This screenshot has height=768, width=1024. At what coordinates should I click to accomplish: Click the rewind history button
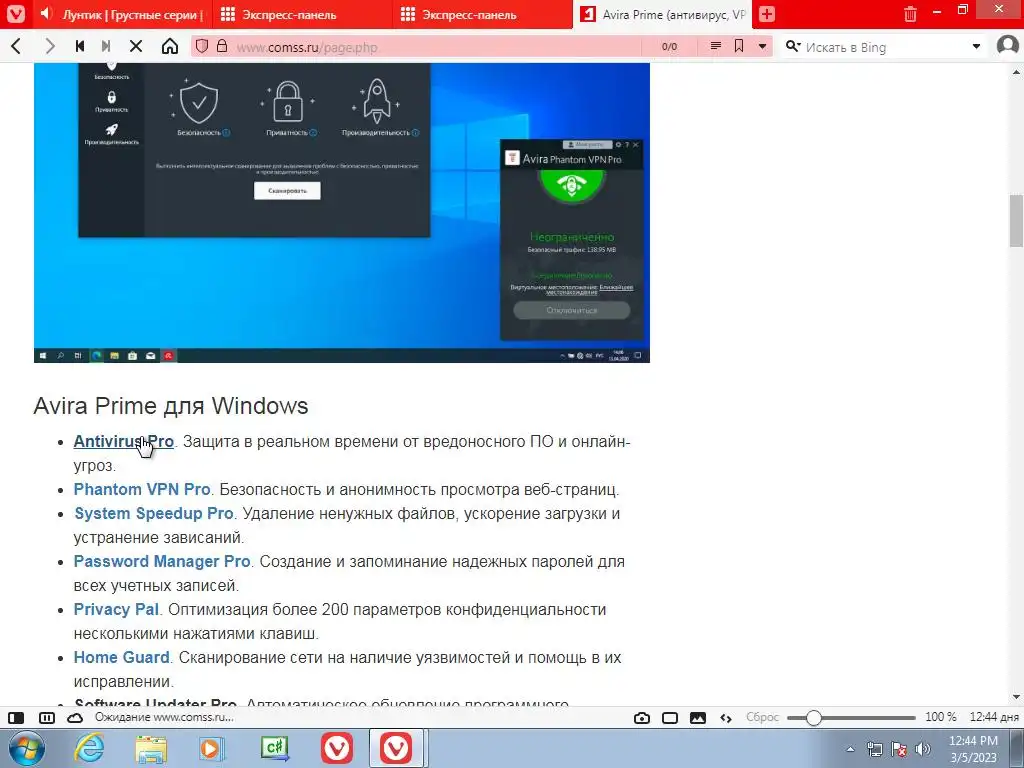pos(80,46)
